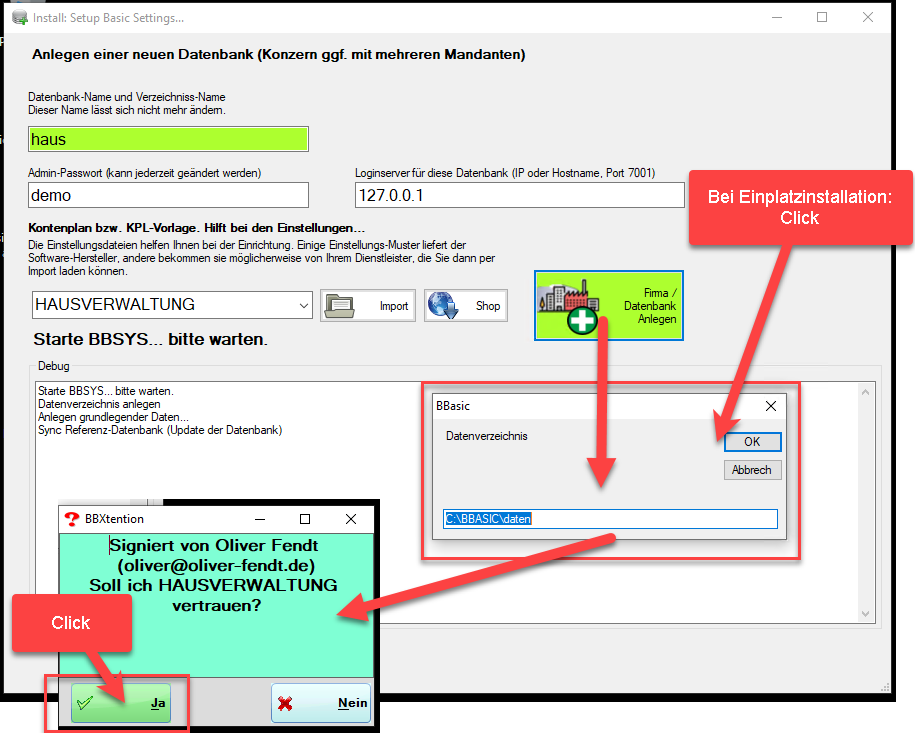Close the BBXtention window
The image size is (915, 733).
click(351, 519)
